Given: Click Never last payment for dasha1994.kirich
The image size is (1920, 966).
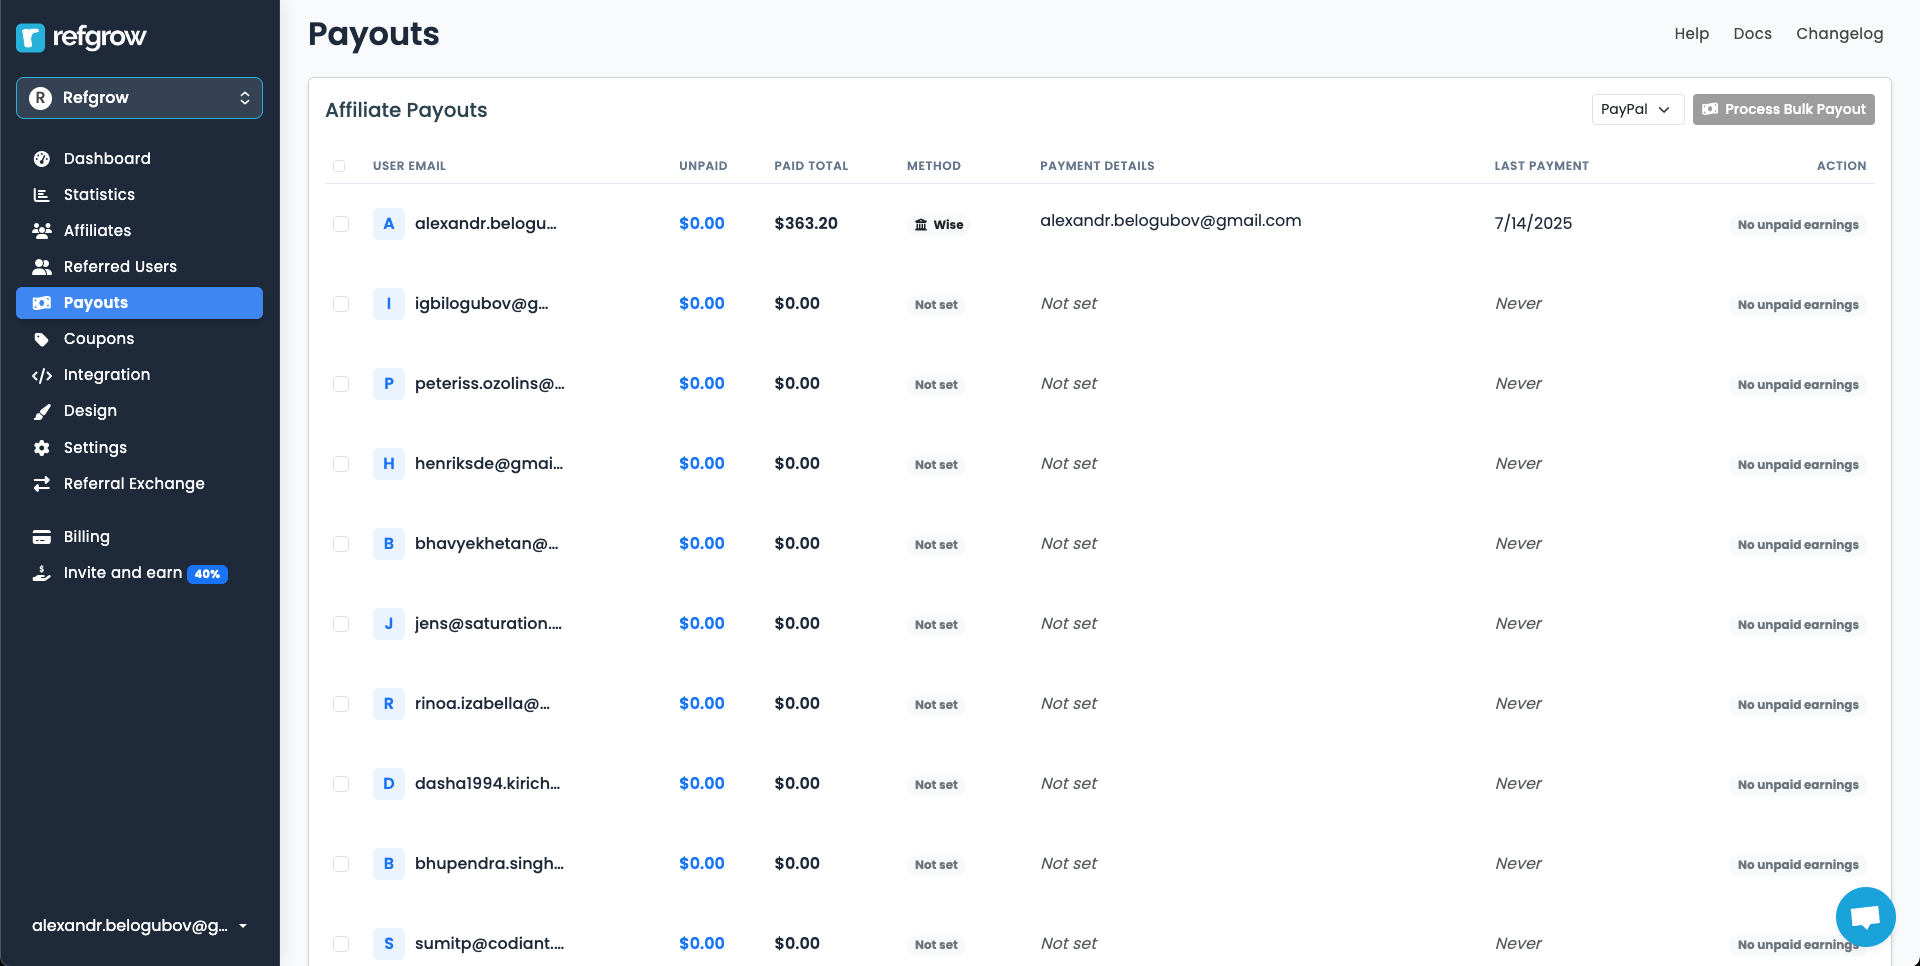Looking at the screenshot, I should point(1518,784).
